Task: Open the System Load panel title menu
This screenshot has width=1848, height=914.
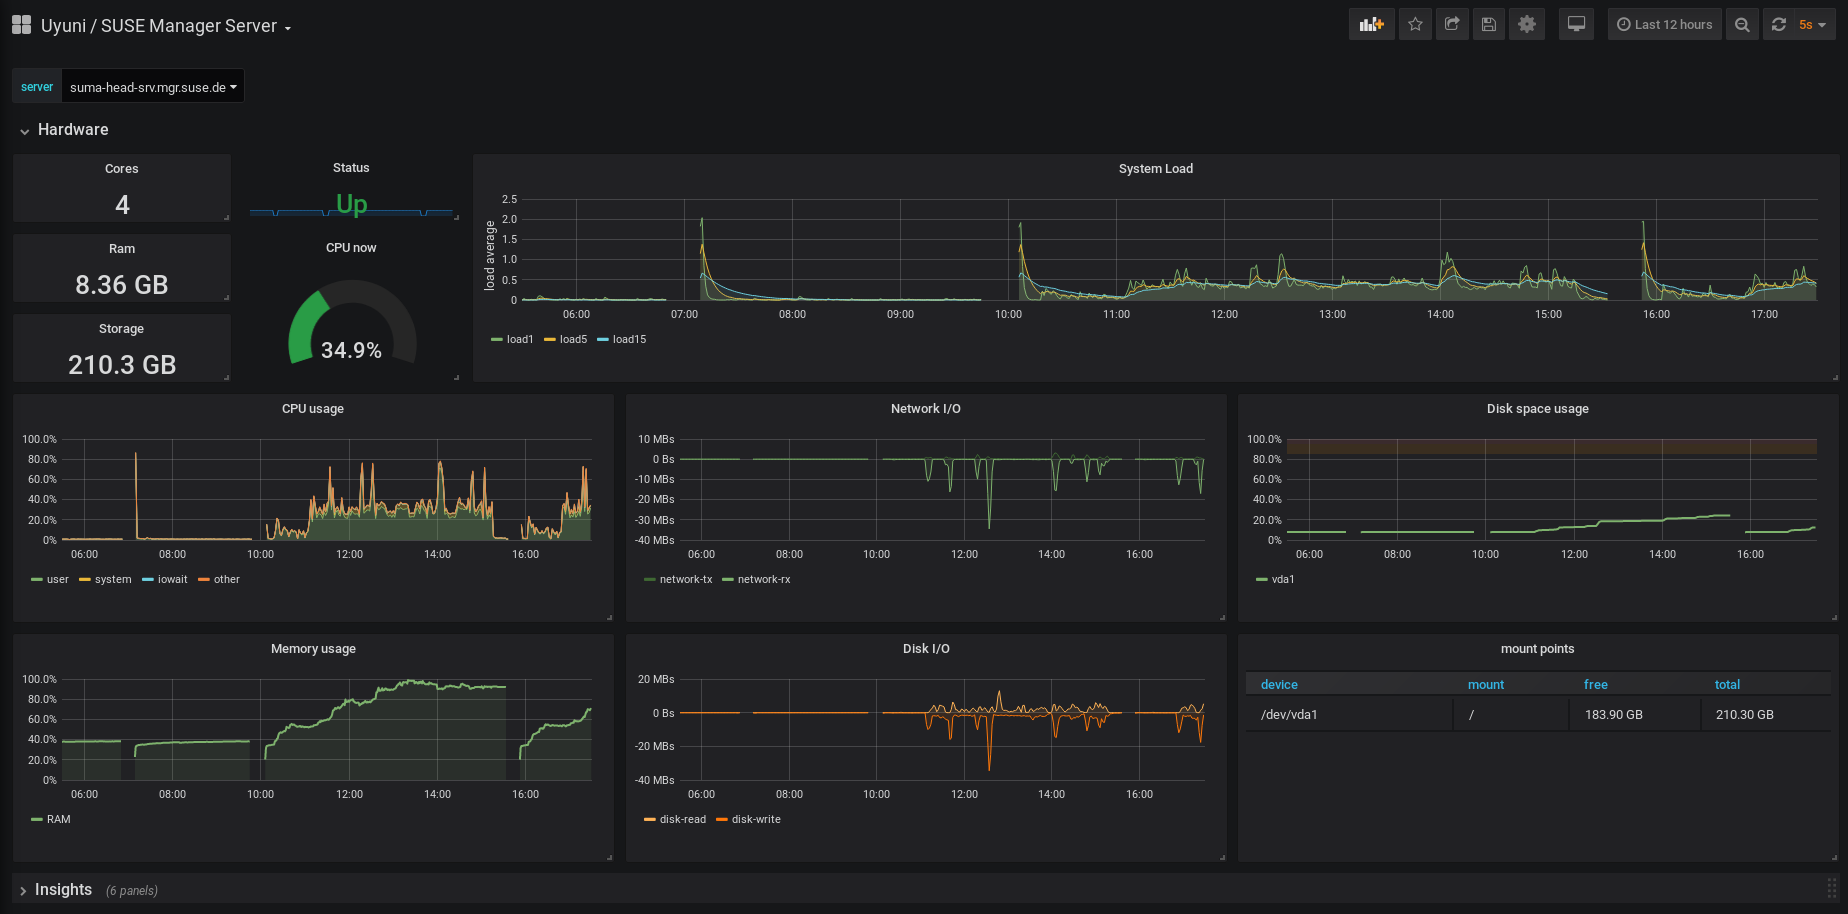Action: 1156,169
